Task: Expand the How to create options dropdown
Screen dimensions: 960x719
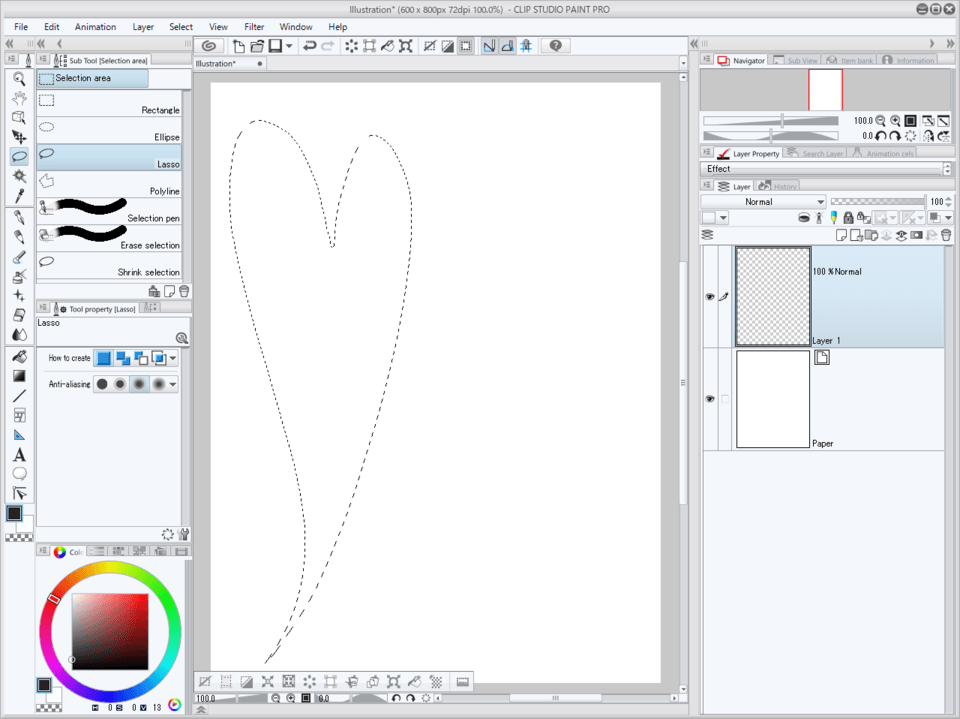Action: click(x=173, y=358)
